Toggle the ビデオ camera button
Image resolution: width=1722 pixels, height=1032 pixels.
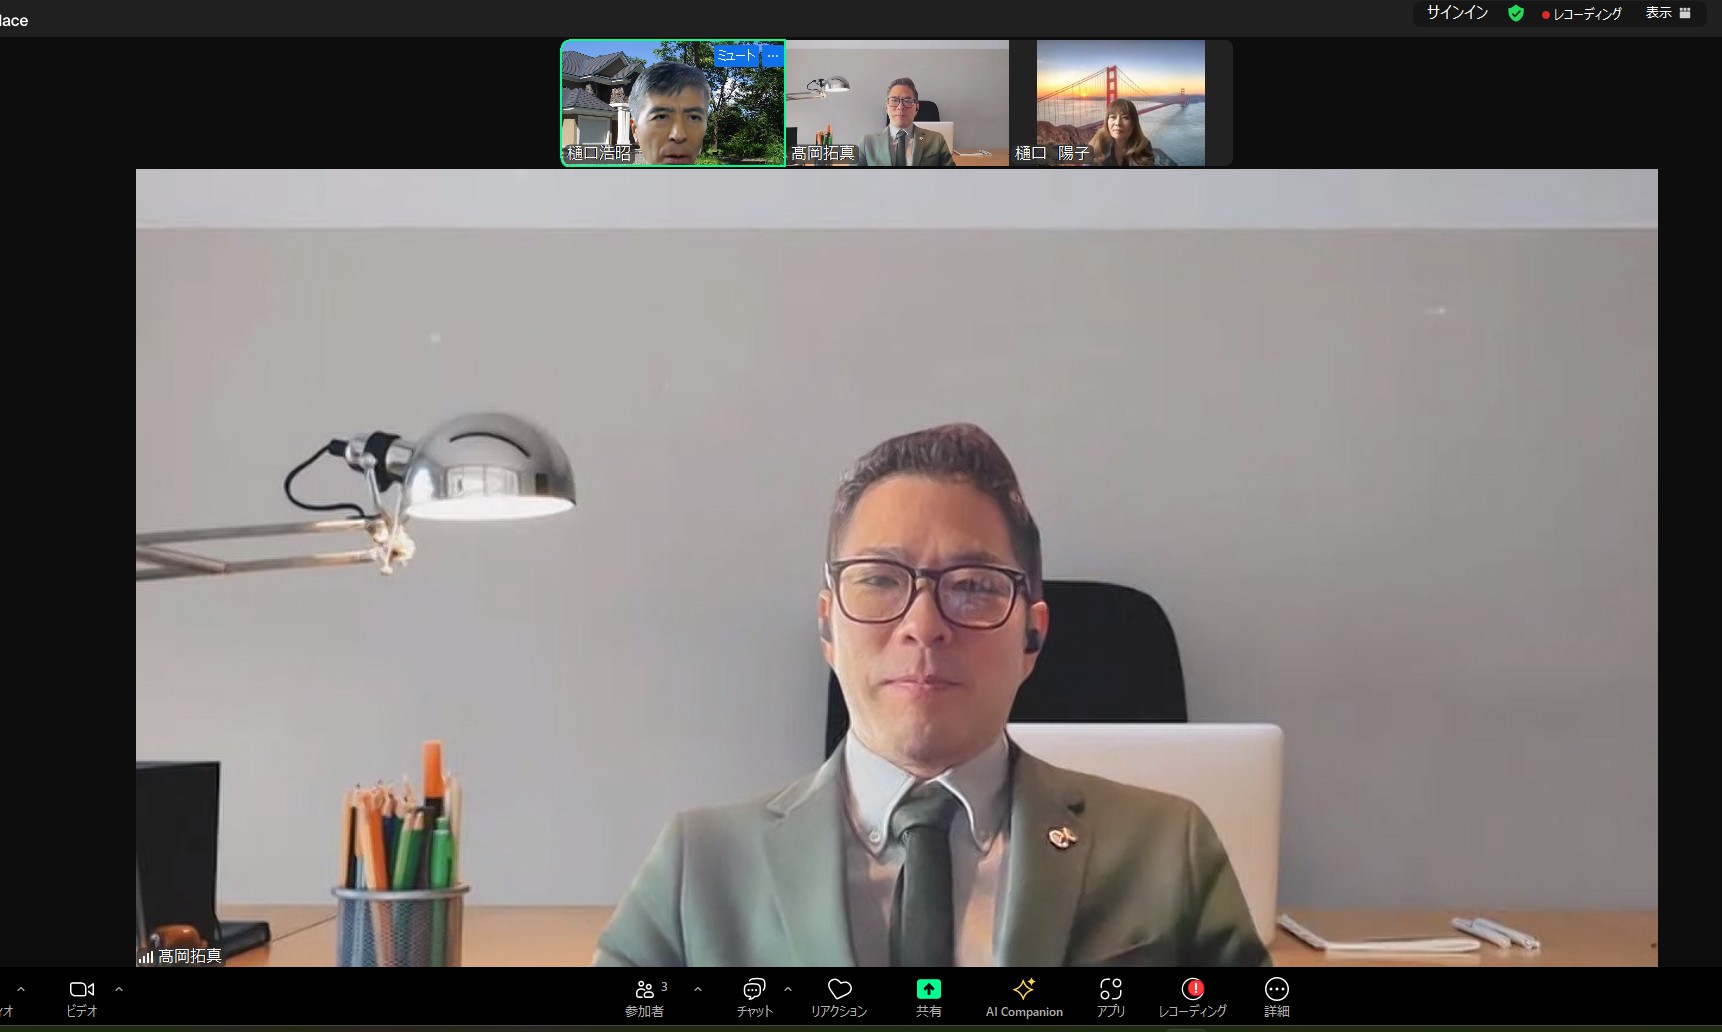click(82, 997)
